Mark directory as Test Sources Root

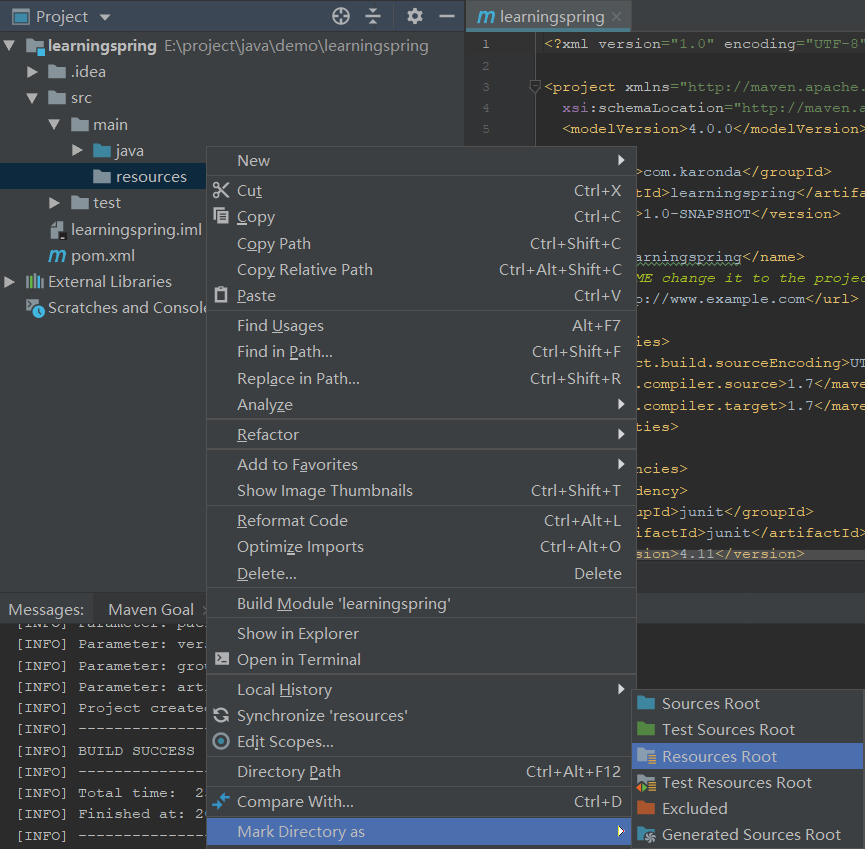click(x=728, y=730)
